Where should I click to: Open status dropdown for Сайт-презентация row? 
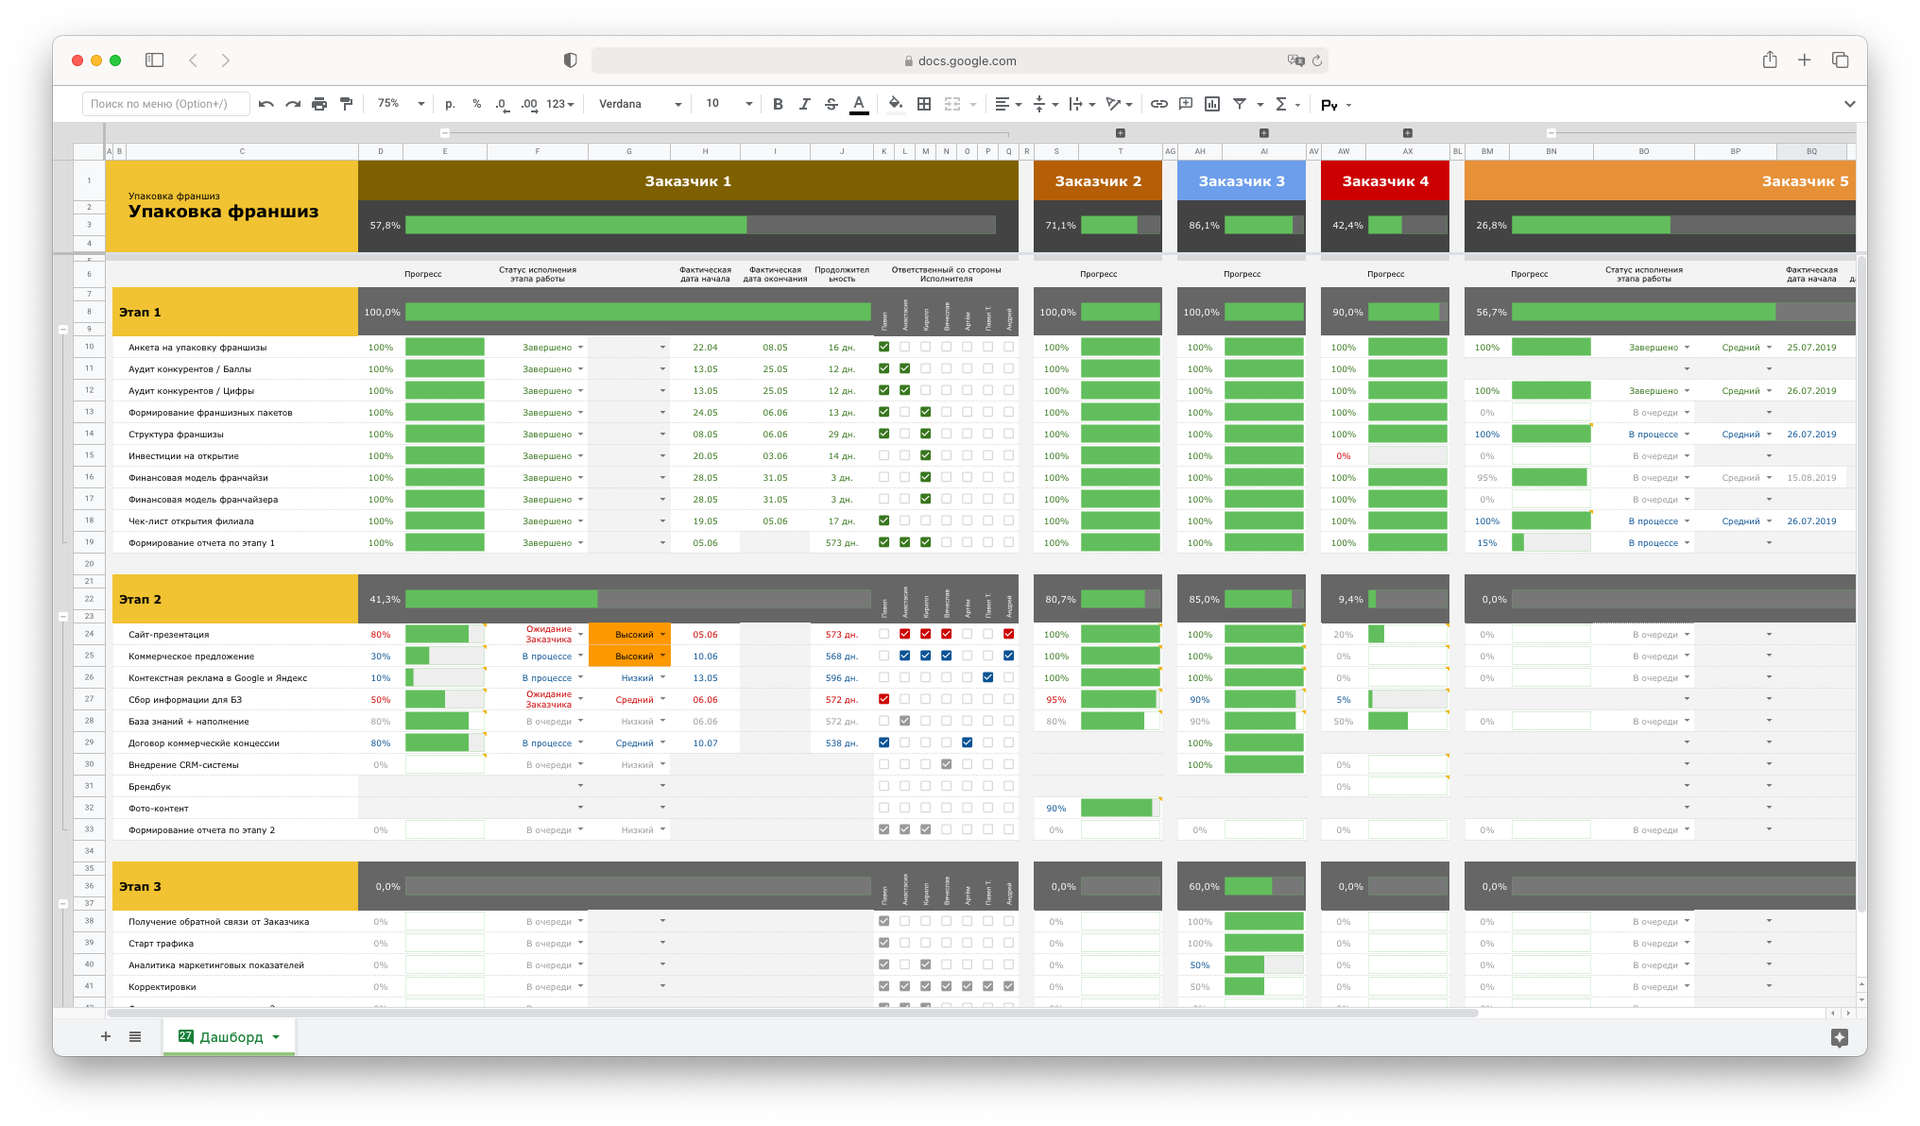(580, 634)
